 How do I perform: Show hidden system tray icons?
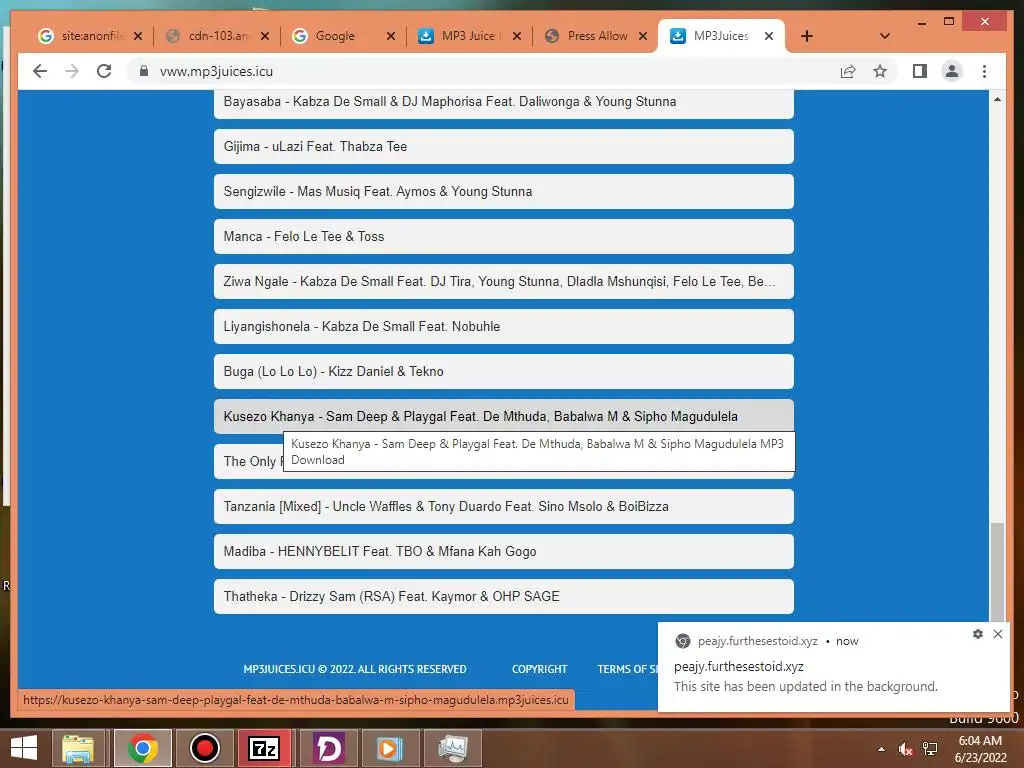(x=882, y=749)
